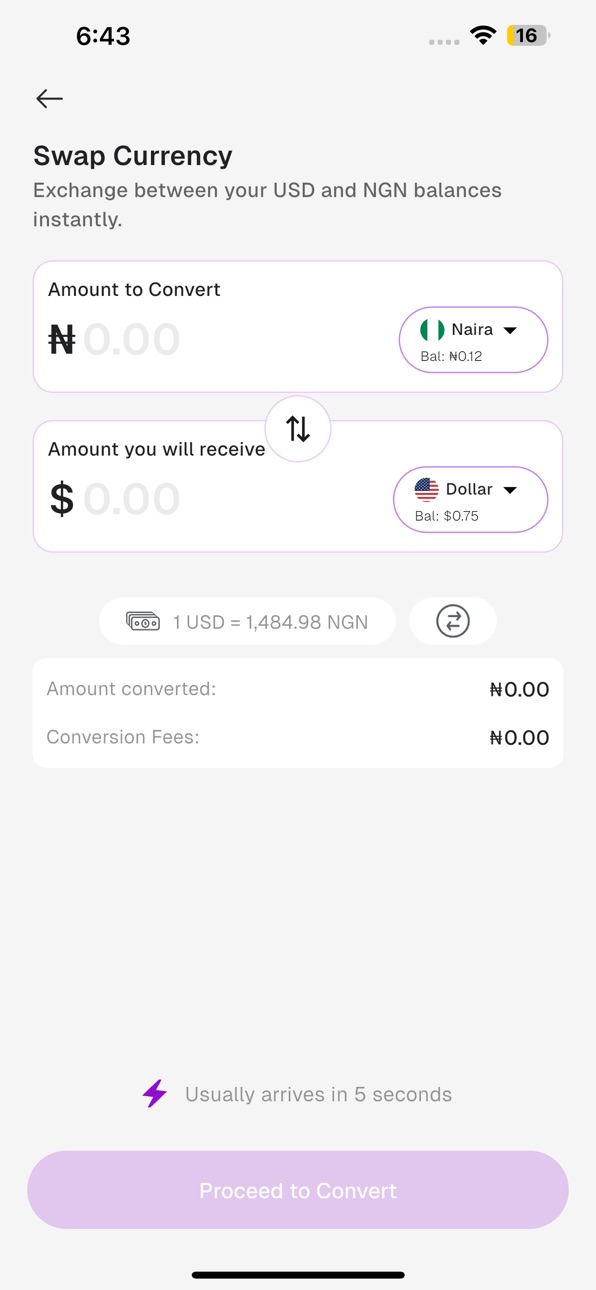596x1290 pixels.
Task: Tap the 1 USD = 1,484.98 NGN pill
Action: (x=247, y=621)
